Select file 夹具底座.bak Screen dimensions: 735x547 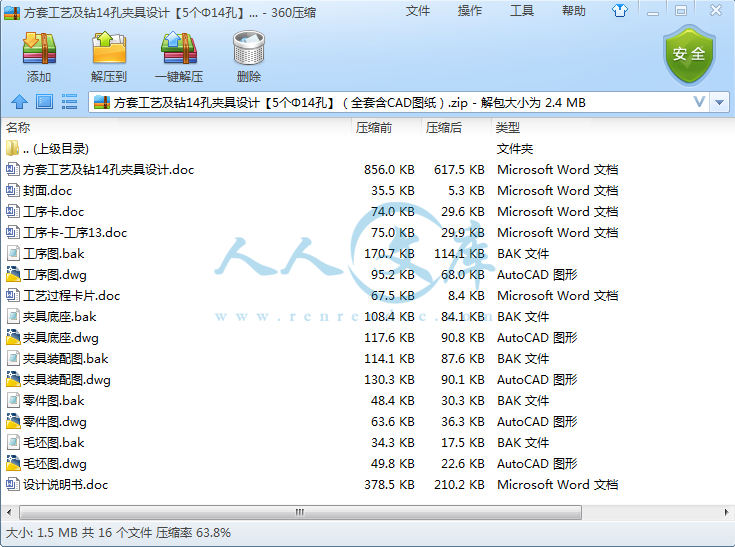coord(60,316)
